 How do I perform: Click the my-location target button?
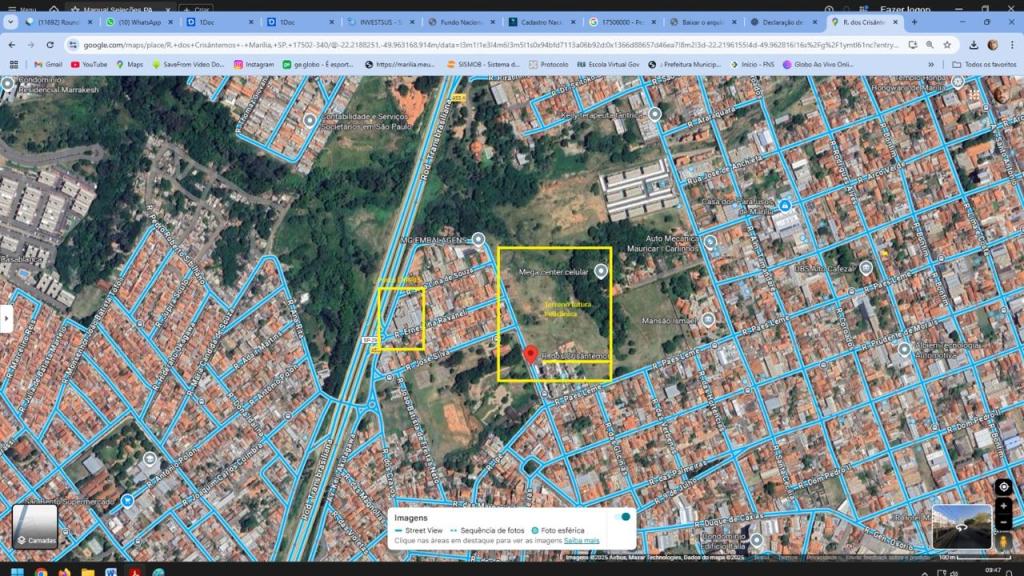(1003, 487)
